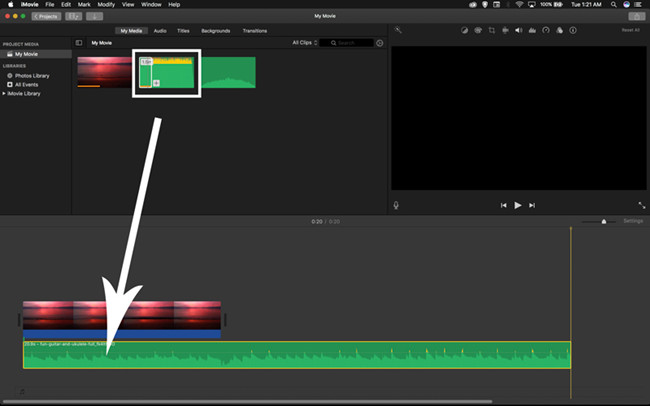Image resolution: width=650 pixels, height=406 pixels.
Task: Click the voiceover microphone icon
Action: pos(396,205)
